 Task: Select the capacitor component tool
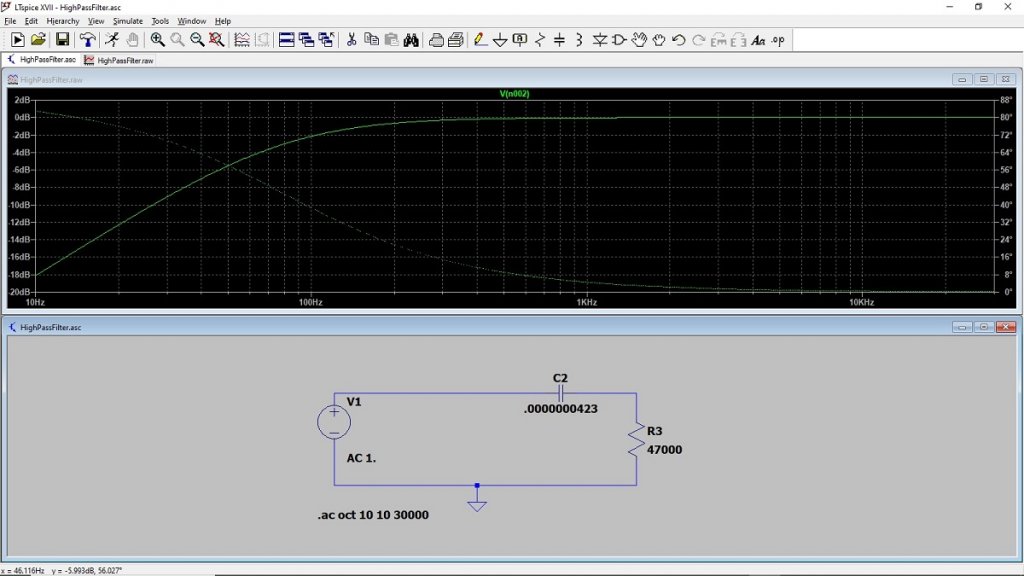click(559, 40)
